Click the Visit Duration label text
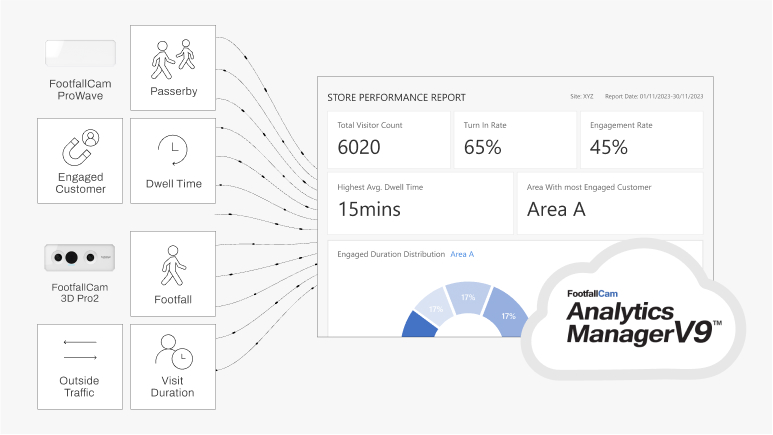This screenshot has height=435, width=773. 172,387
